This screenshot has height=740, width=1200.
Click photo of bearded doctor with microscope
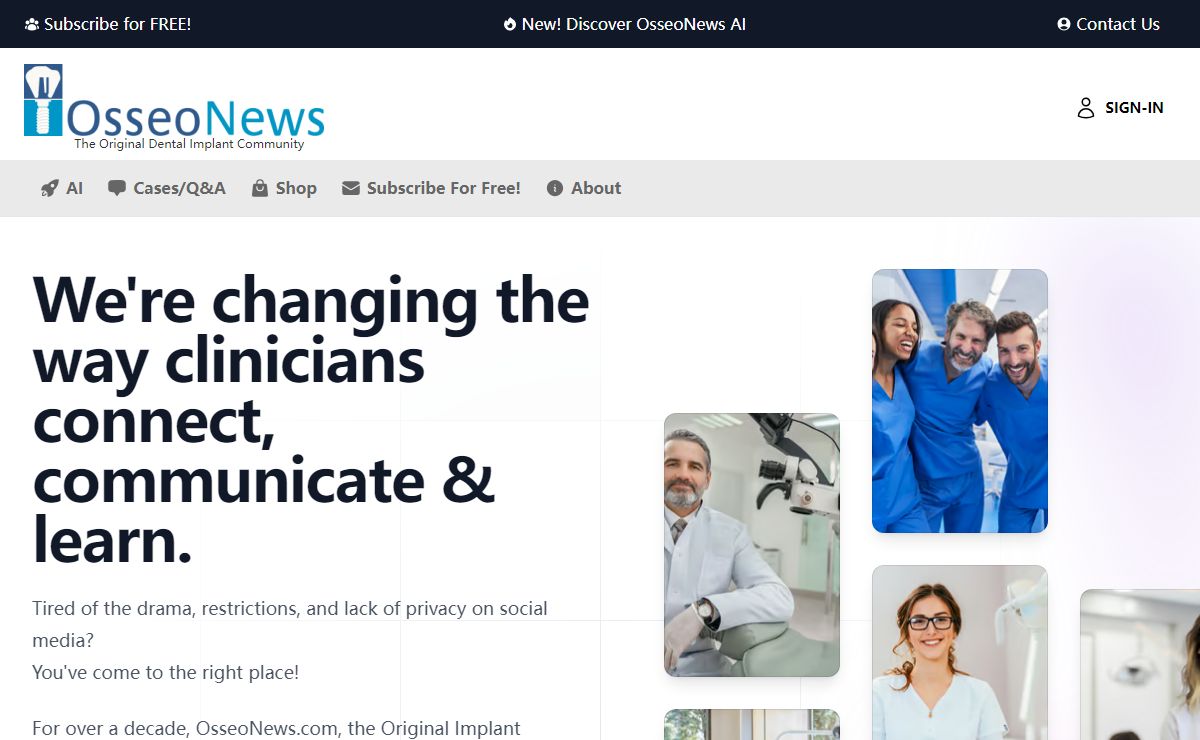coord(752,545)
